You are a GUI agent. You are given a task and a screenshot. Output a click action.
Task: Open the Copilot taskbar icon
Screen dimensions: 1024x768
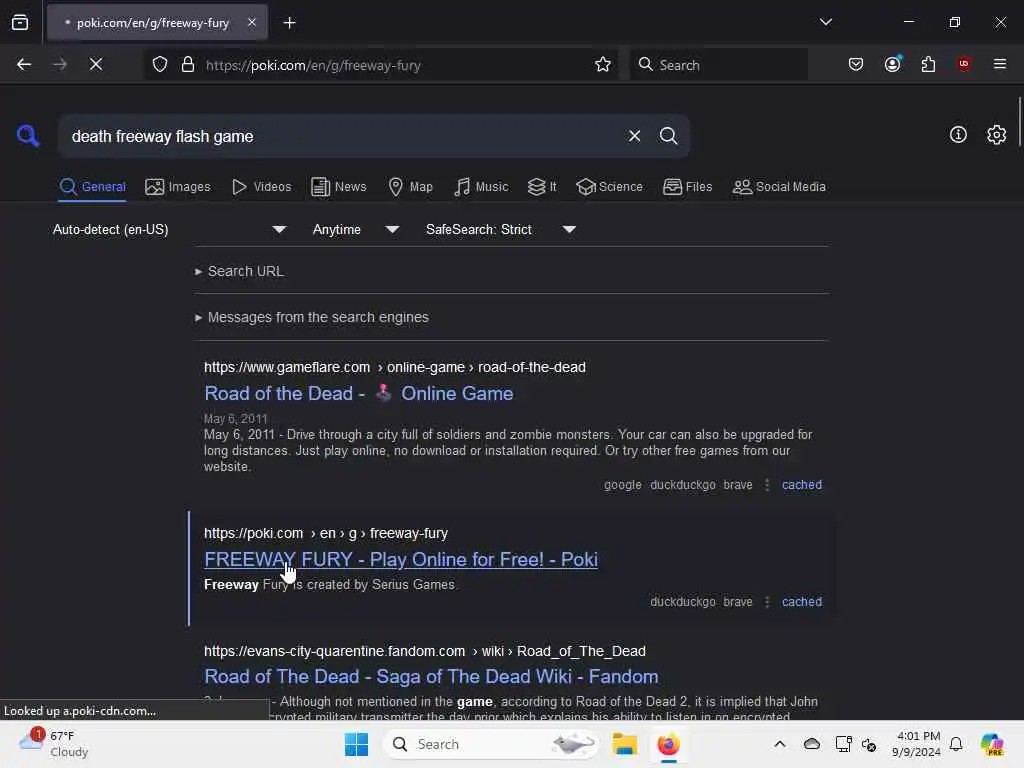click(x=992, y=744)
